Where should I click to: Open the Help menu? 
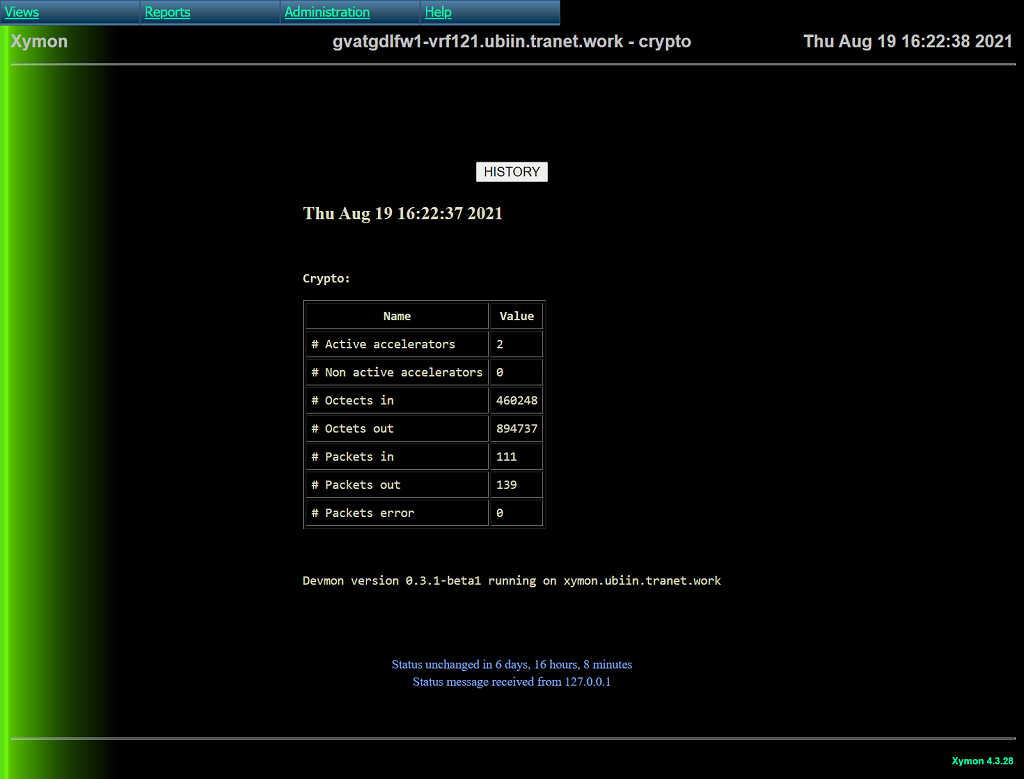tap(438, 12)
